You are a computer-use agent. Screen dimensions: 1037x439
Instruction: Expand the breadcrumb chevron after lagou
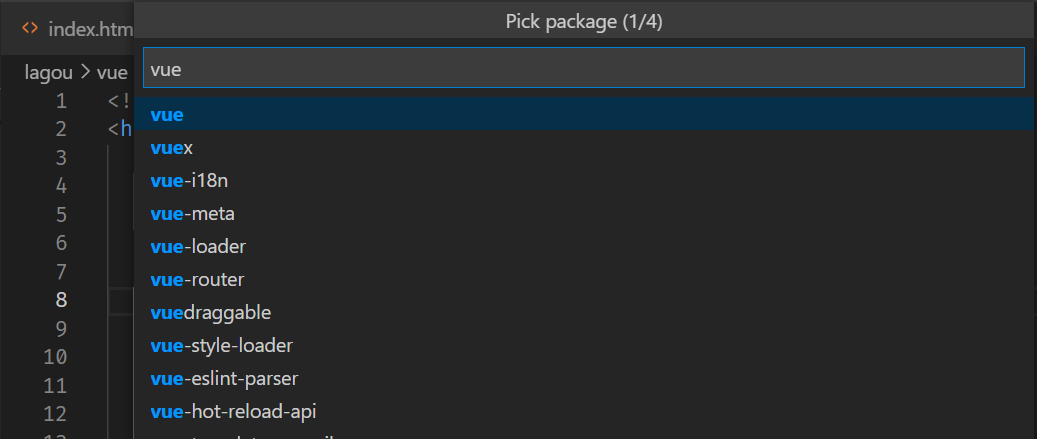85,72
